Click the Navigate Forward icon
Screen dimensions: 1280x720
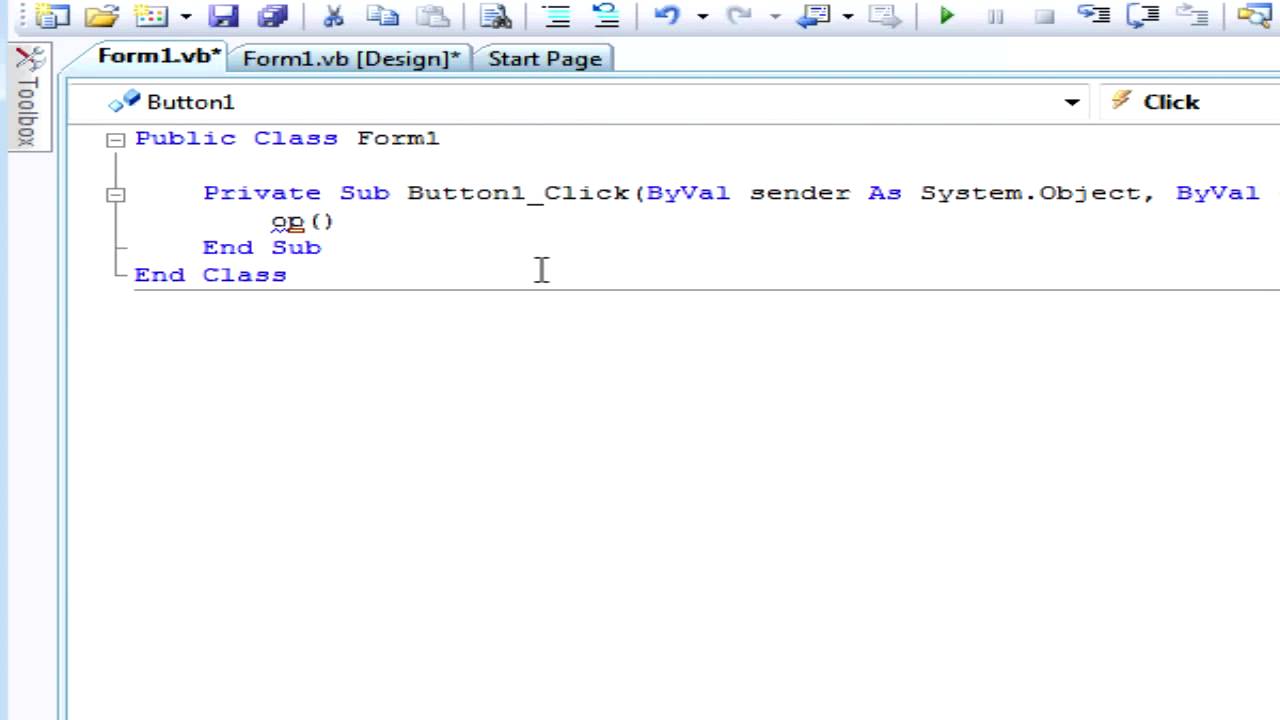885,16
